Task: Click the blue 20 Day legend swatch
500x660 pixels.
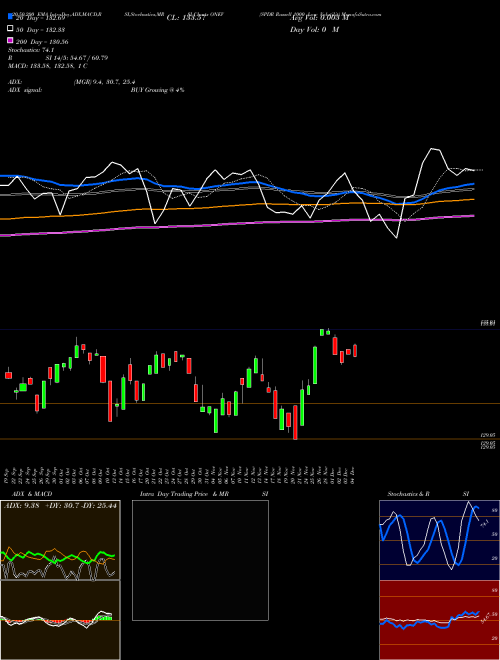Action: coord(10,16)
